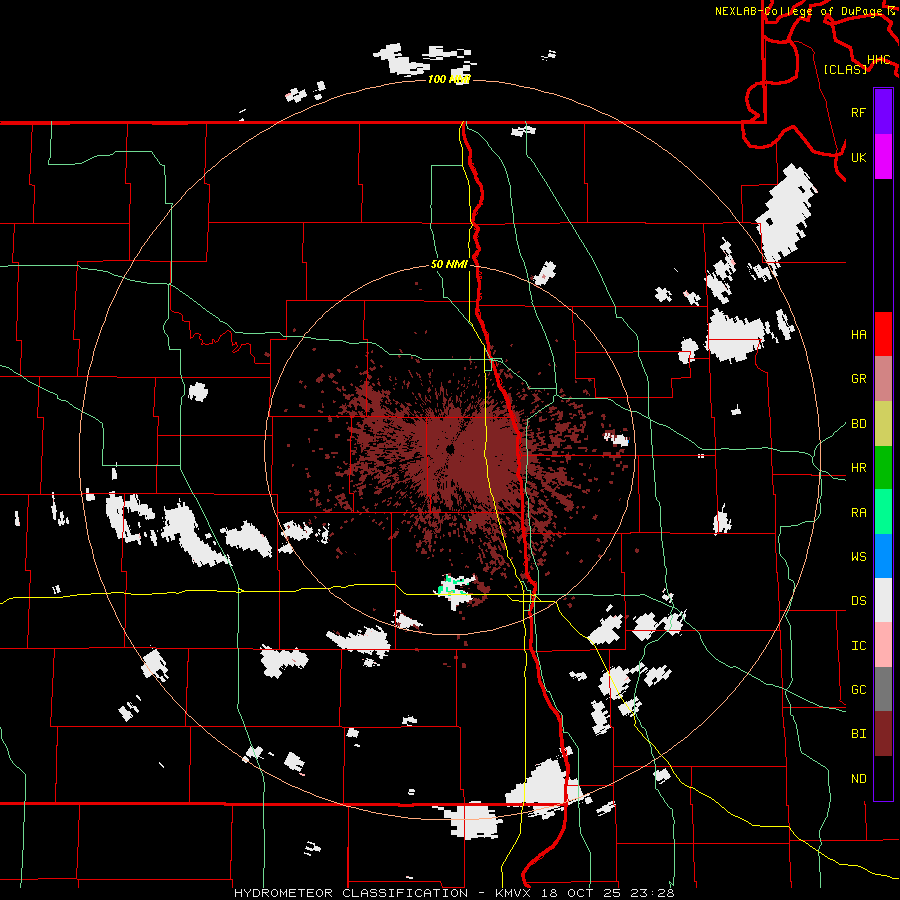Click the yellow BD legend color swatch
Image resolution: width=900 pixels, height=900 pixels.
tap(883, 424)
